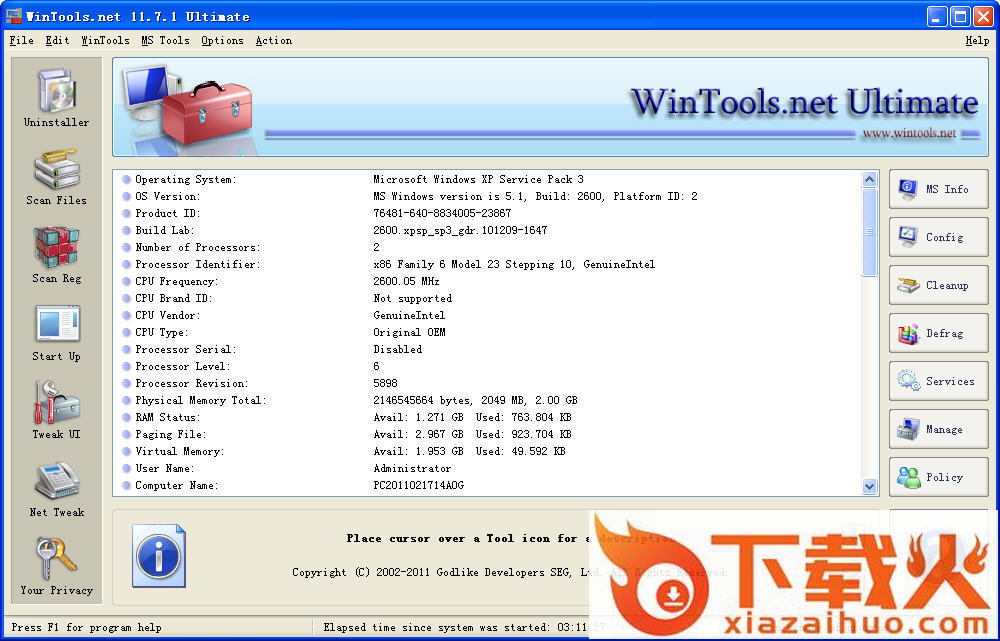Click the Services button
Image resolution: width=1000 pixels, height=641 pixels.
pyautogui.click(x=939, y=381)
